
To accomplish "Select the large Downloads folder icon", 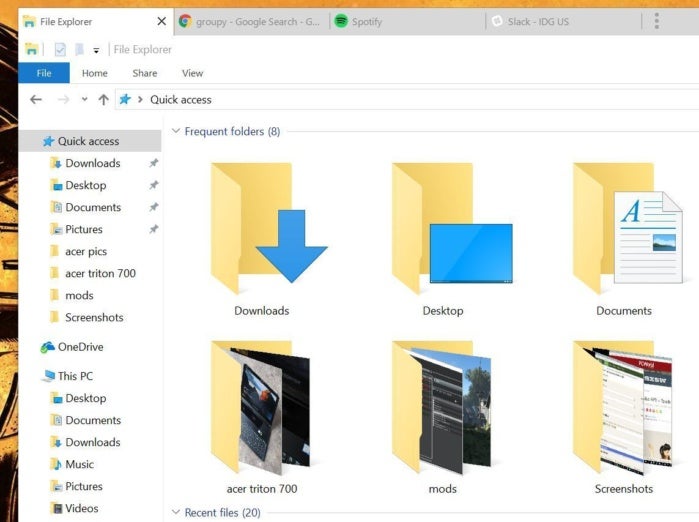I will click(x=269, y=228).
